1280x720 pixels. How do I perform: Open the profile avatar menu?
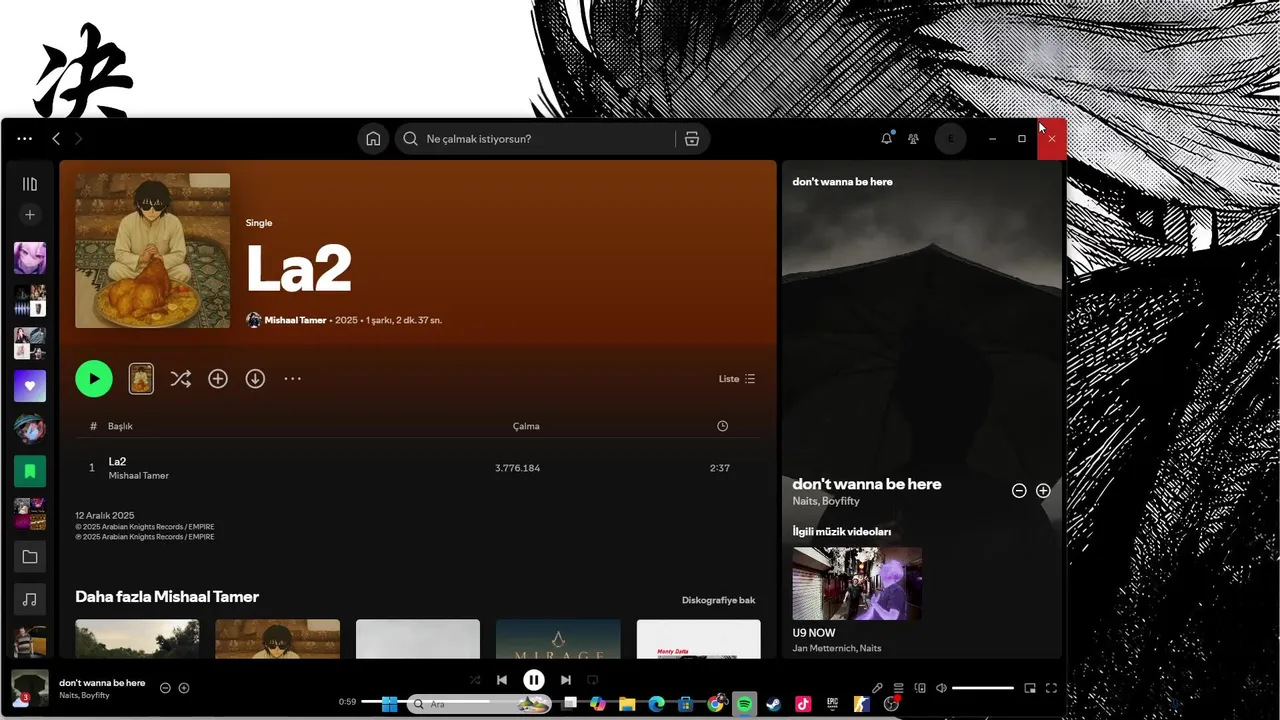[x=950, y=139]
